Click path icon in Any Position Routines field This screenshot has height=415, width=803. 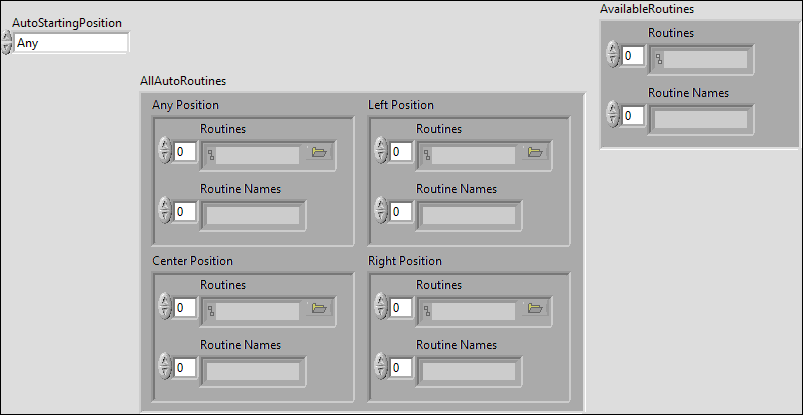(x=211, y=155)
